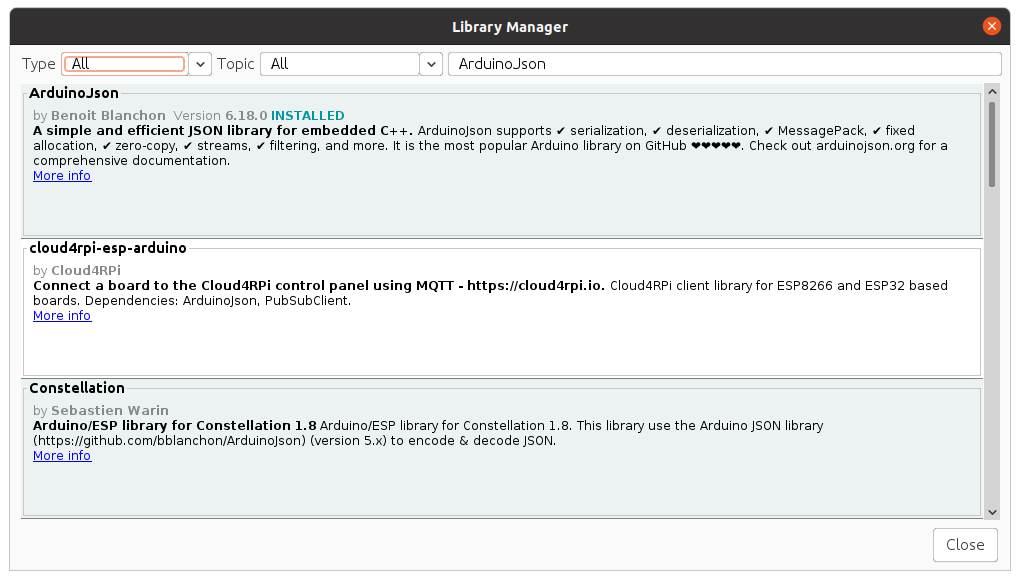Click scrollbar down arrow
The image size is (1020, 580).
(992, 512)
